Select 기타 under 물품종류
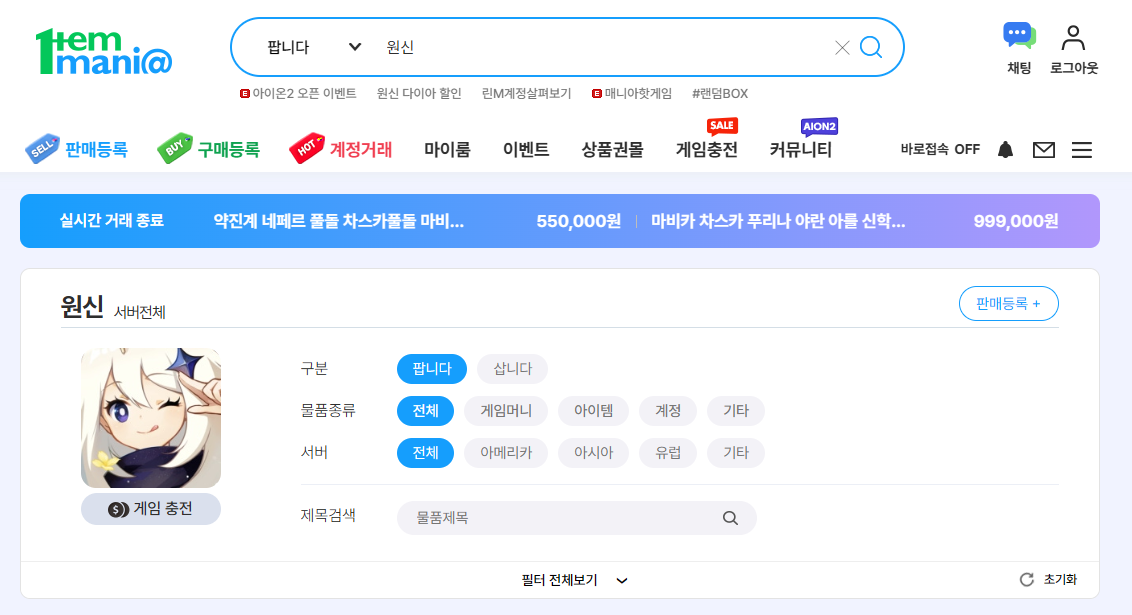This screenshot has width=1132, height=615. [x=736, y=411]
